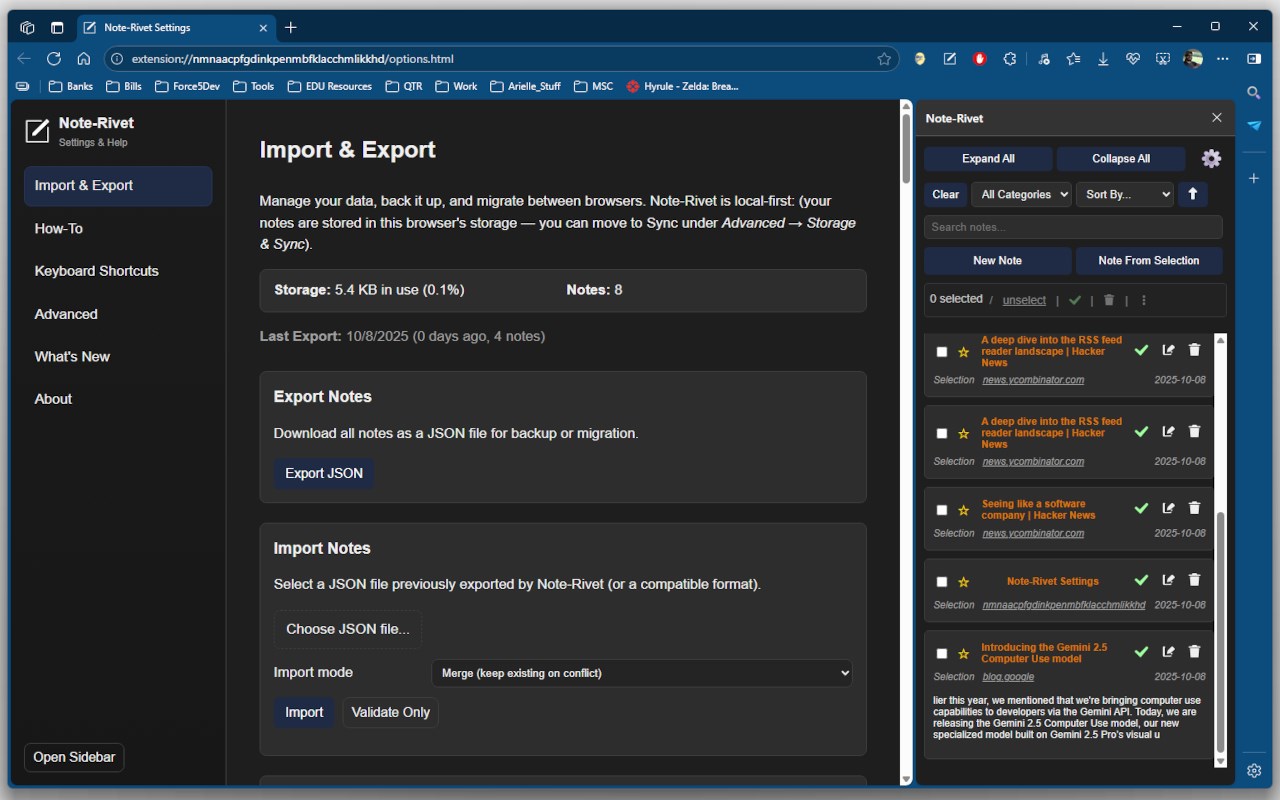Open the Telegram icon in the Edge sidebar
The height and width of the screenshot is (800, 1280).
pyautogui.click(x=1254, y=125)
